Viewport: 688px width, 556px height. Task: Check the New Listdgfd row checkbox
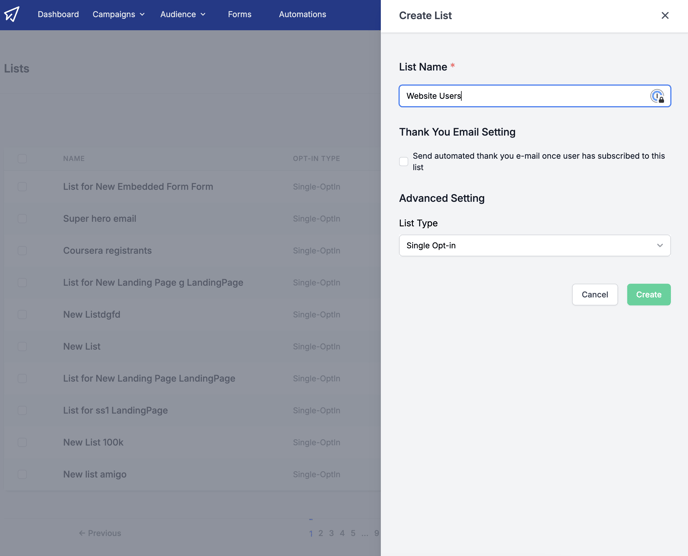click(22, 315)
